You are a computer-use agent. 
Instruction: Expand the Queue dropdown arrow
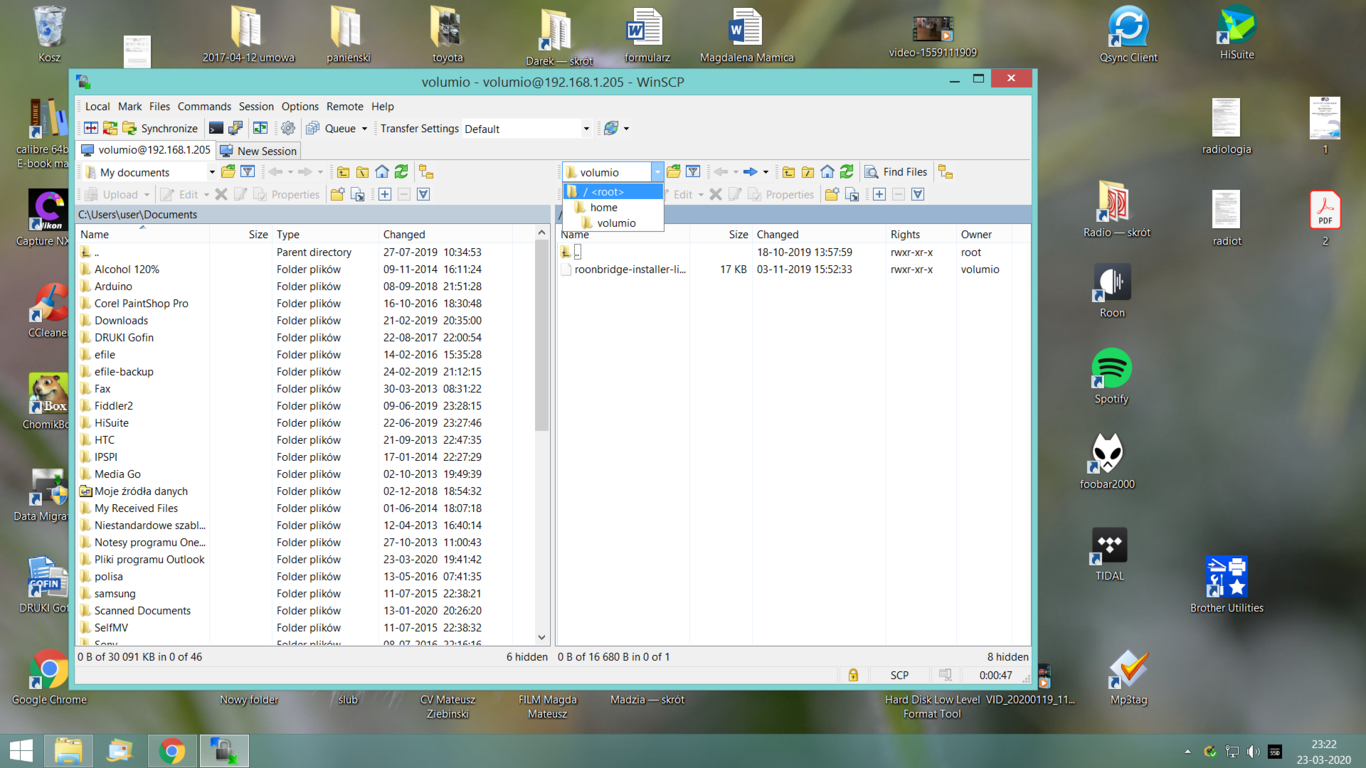[365, 128]
